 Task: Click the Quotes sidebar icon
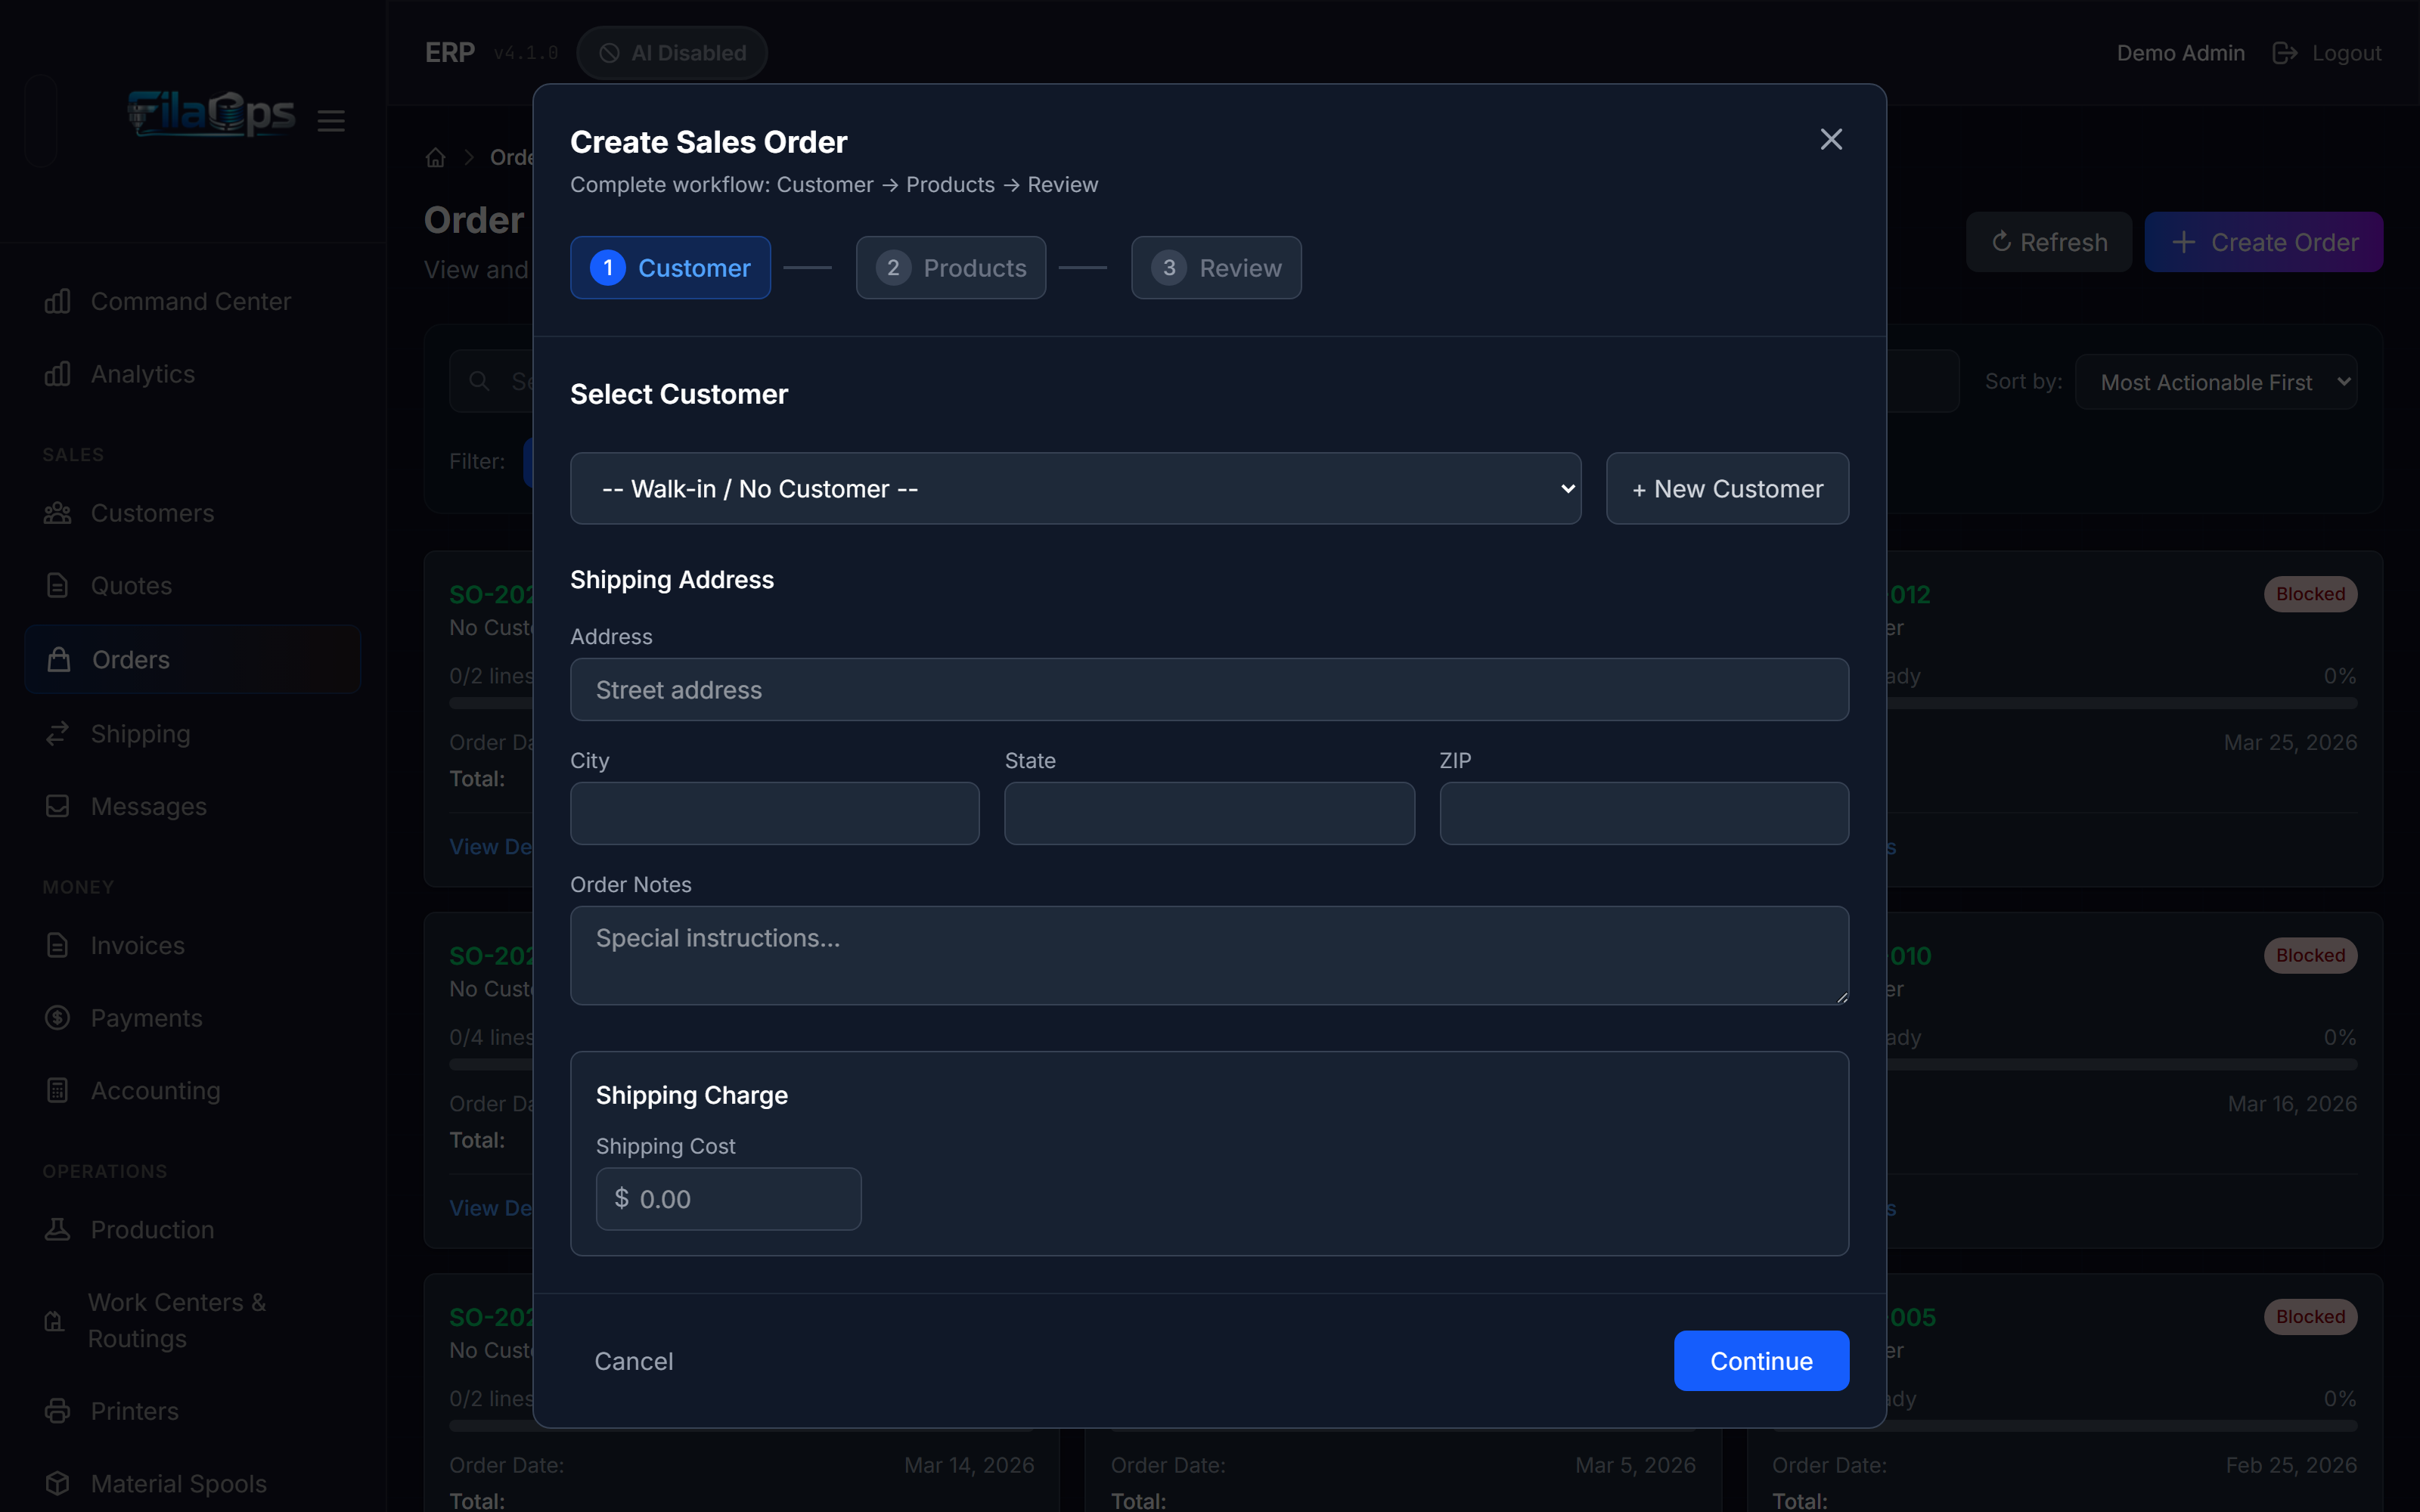[58, 585]
